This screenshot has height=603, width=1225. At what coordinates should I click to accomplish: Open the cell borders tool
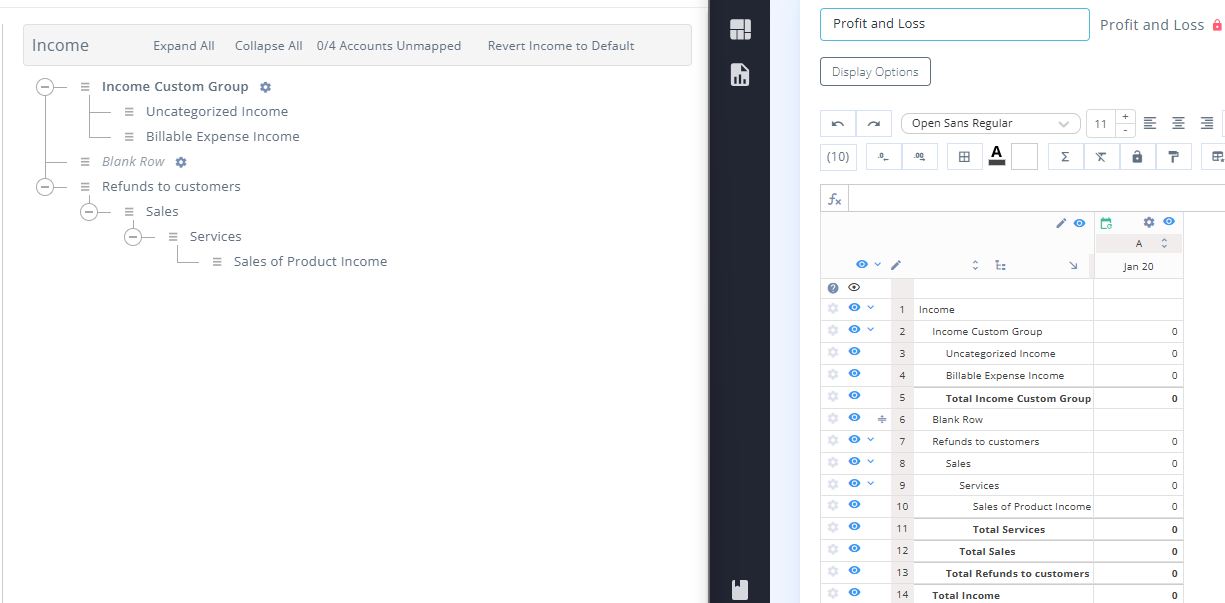965,157
